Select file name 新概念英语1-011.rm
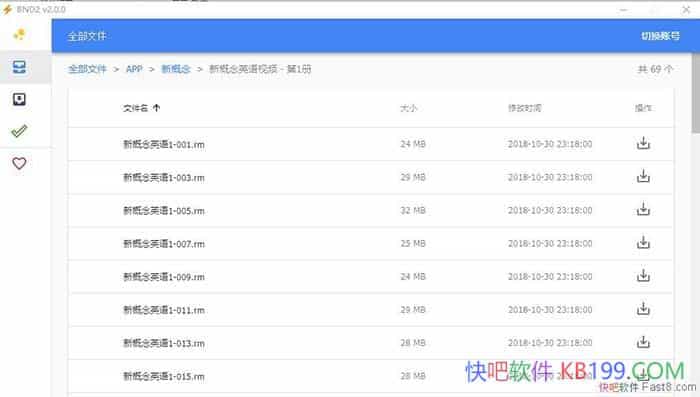Screen dimensions: 700x397 click(164, 309)
